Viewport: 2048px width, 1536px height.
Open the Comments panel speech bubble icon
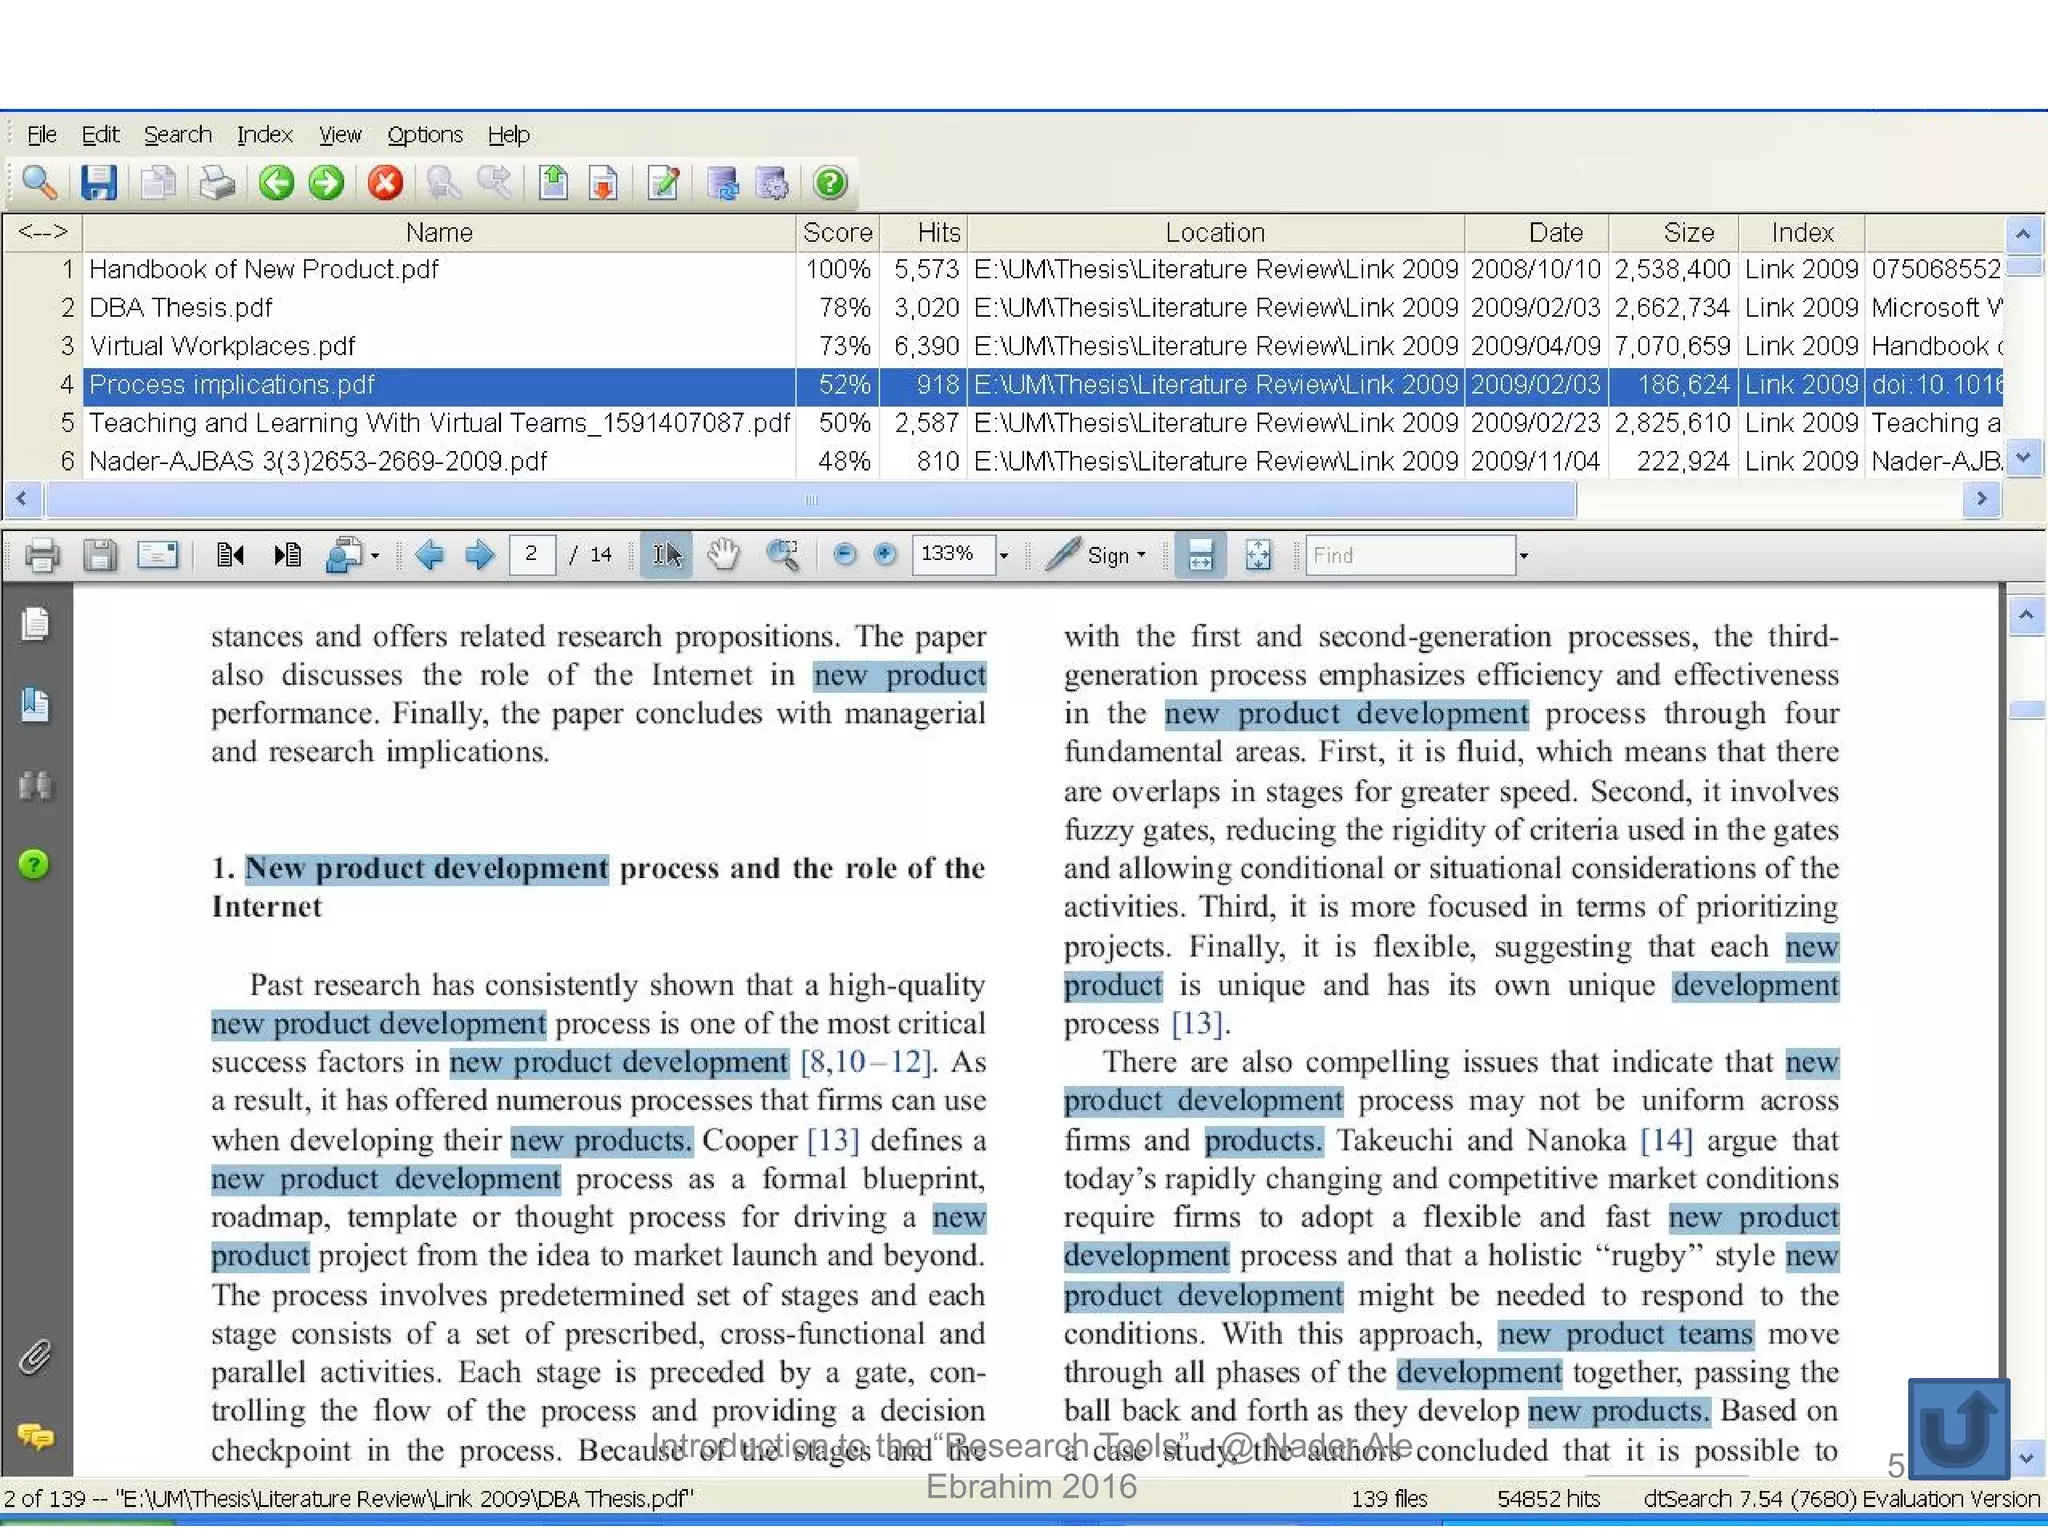click(36, 1437)
